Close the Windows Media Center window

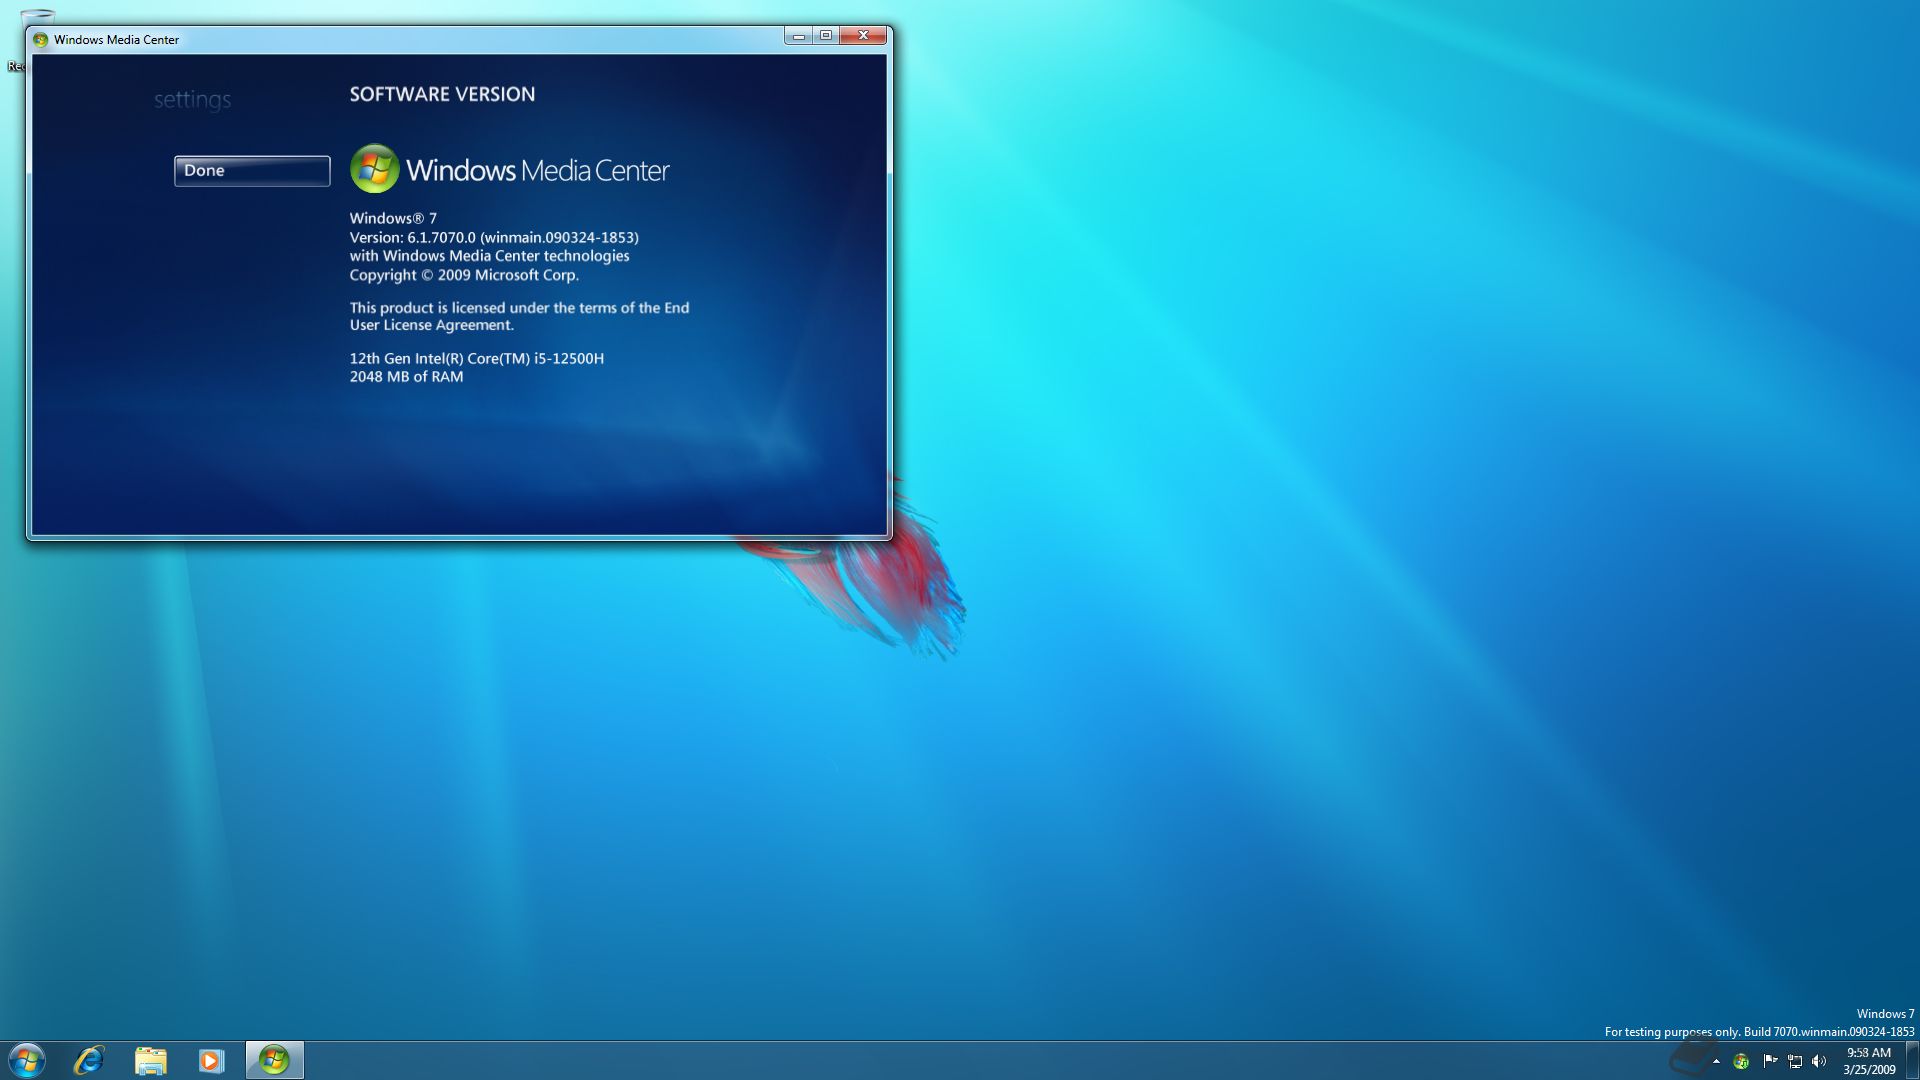tap(863, 36)
